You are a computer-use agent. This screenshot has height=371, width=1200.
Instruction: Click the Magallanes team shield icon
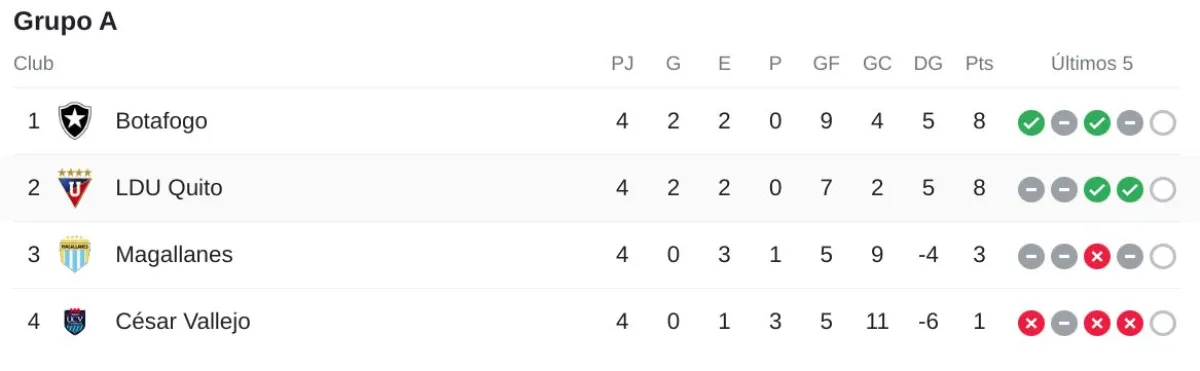point(75,255)
